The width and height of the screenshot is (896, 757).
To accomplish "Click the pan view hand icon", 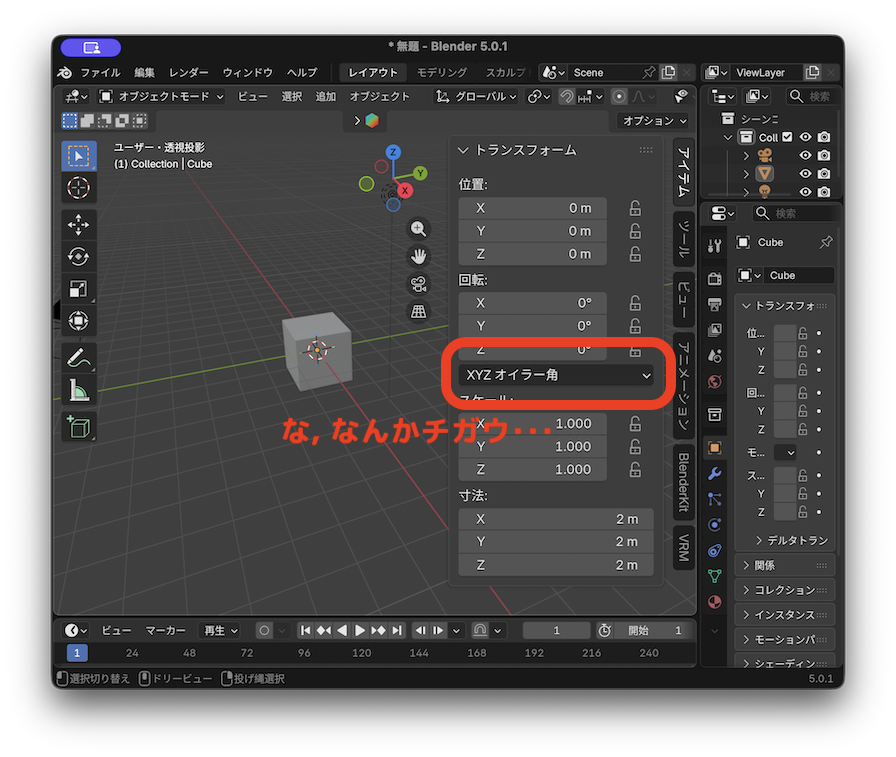I will 418,257.
